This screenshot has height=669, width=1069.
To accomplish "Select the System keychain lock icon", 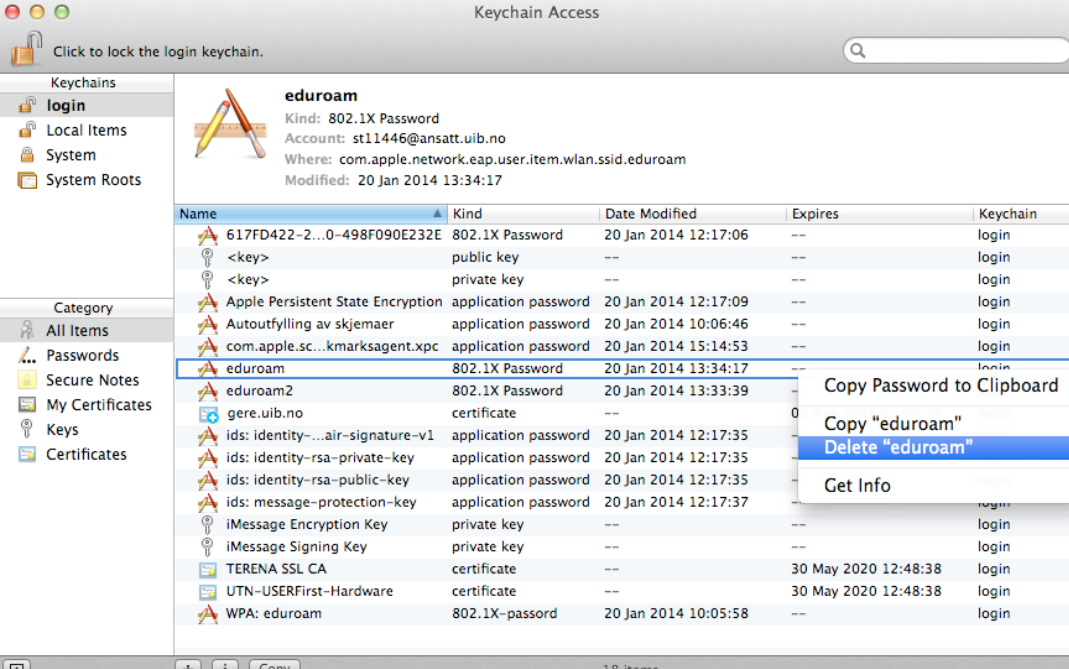I will click(x=27, y=155).
